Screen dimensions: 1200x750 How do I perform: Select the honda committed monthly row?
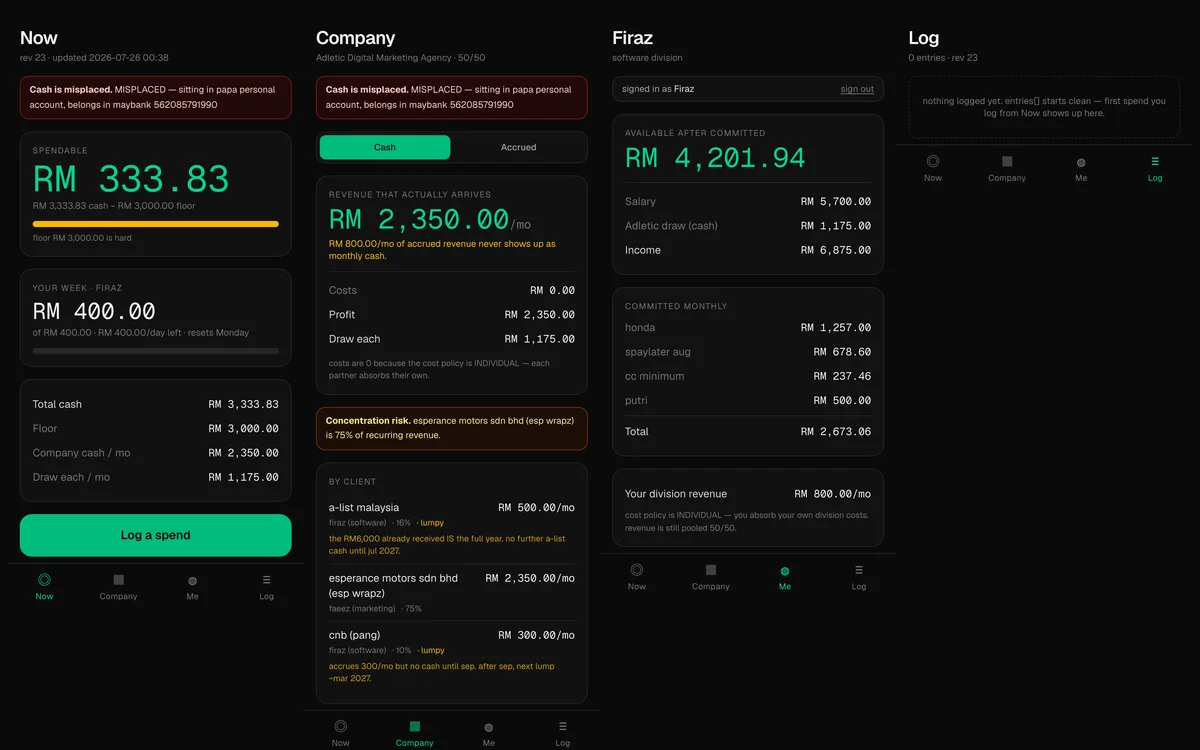[x=748, y=327]
